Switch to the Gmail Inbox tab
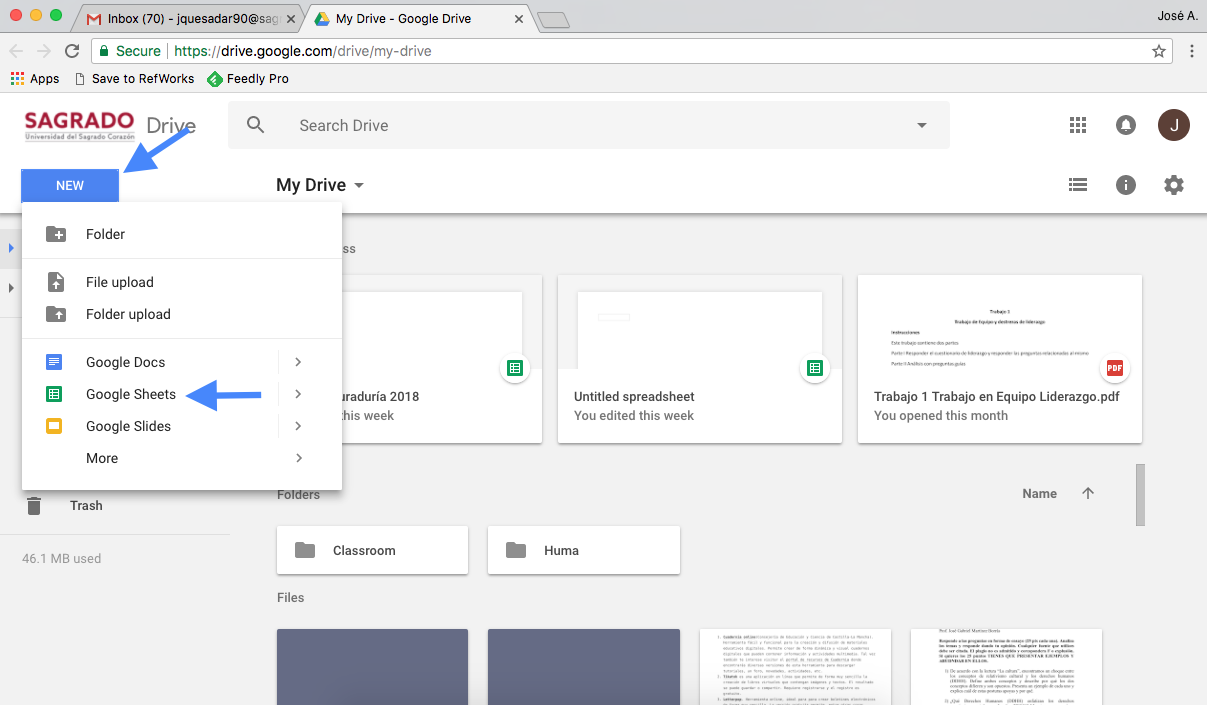This screenshot has width=1207, height=705. click(191, 19)
